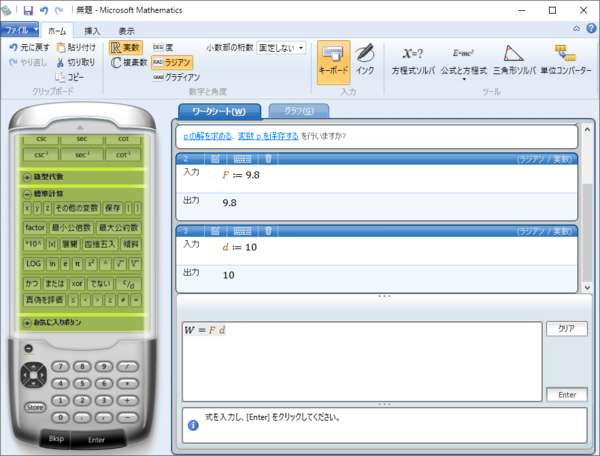Viewport: 600px width, 456px height.
Task: Click 切り取り cut button
Action: [76, 62]
